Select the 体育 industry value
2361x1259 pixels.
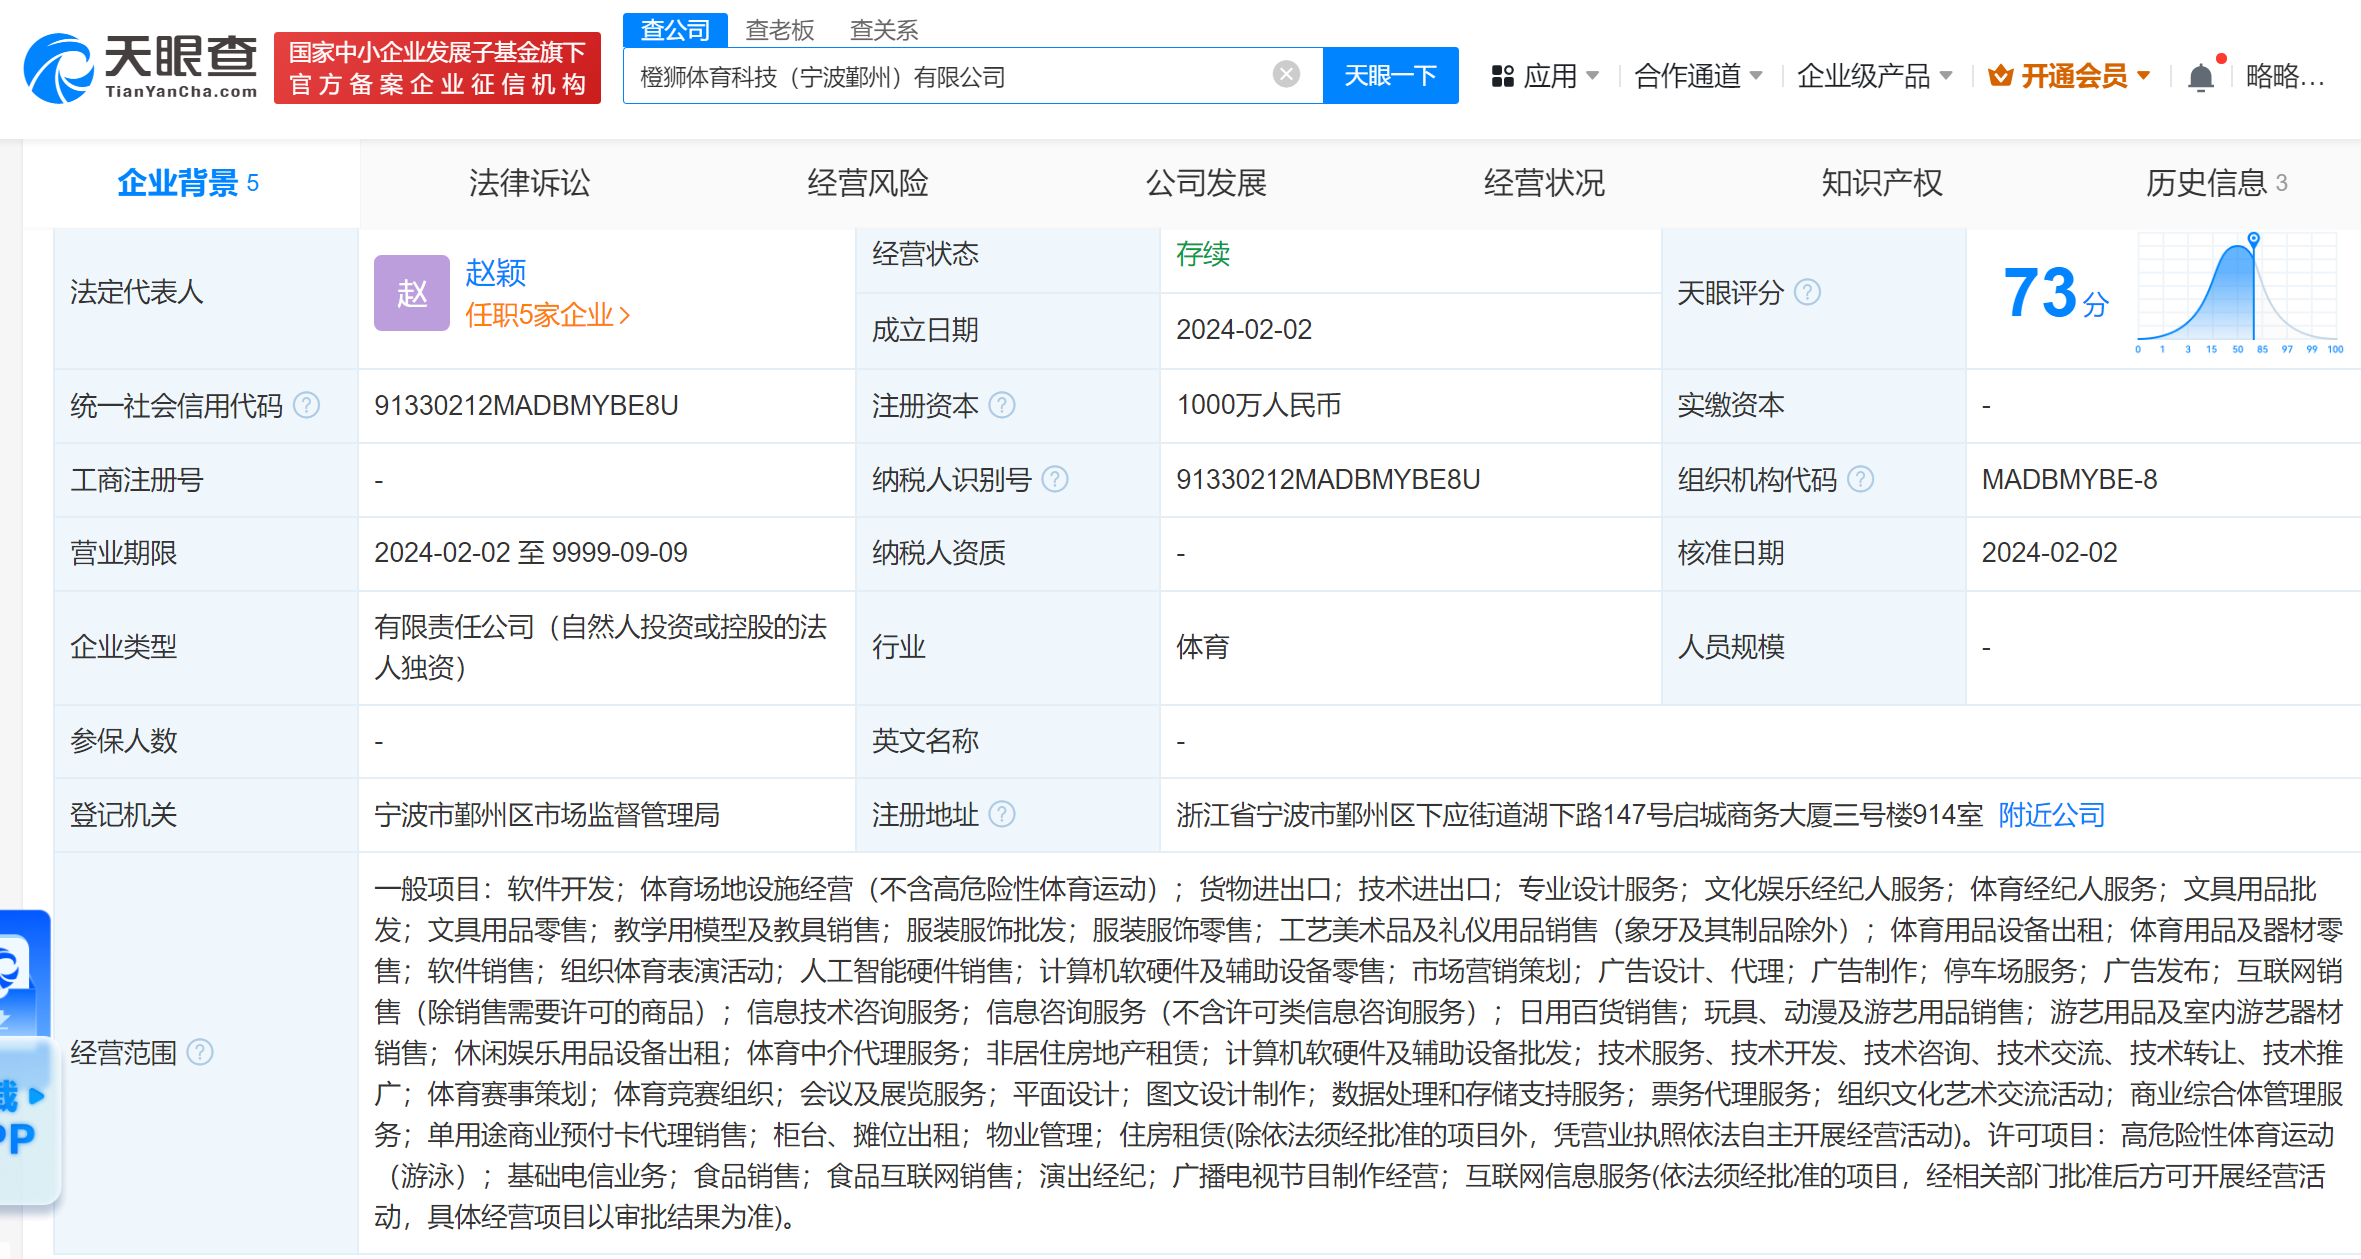(x=1203, y=647)
